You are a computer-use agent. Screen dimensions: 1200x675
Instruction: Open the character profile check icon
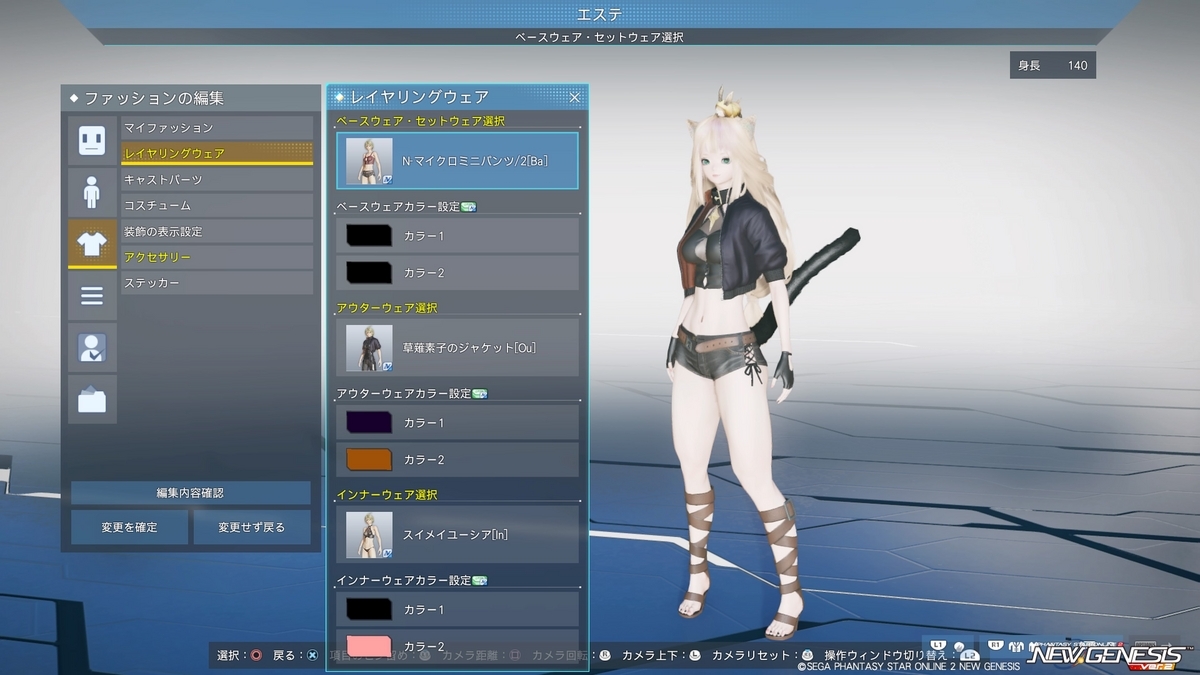click(92, 348)
